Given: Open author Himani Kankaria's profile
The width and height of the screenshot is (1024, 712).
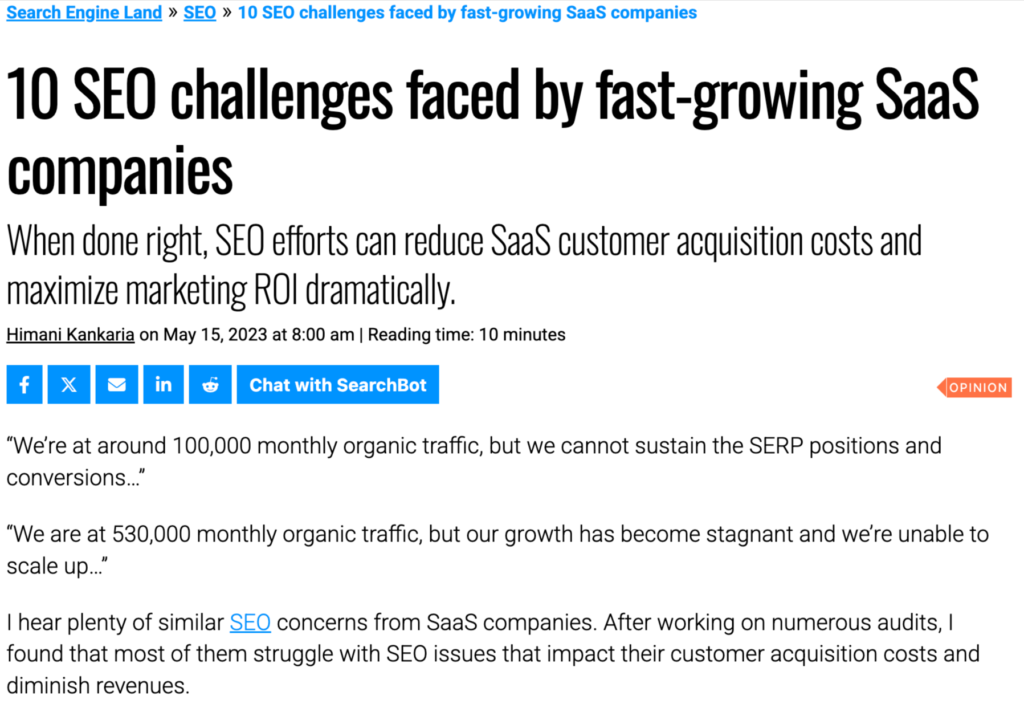Looking at the screenshot, I should tap(70, 334).
